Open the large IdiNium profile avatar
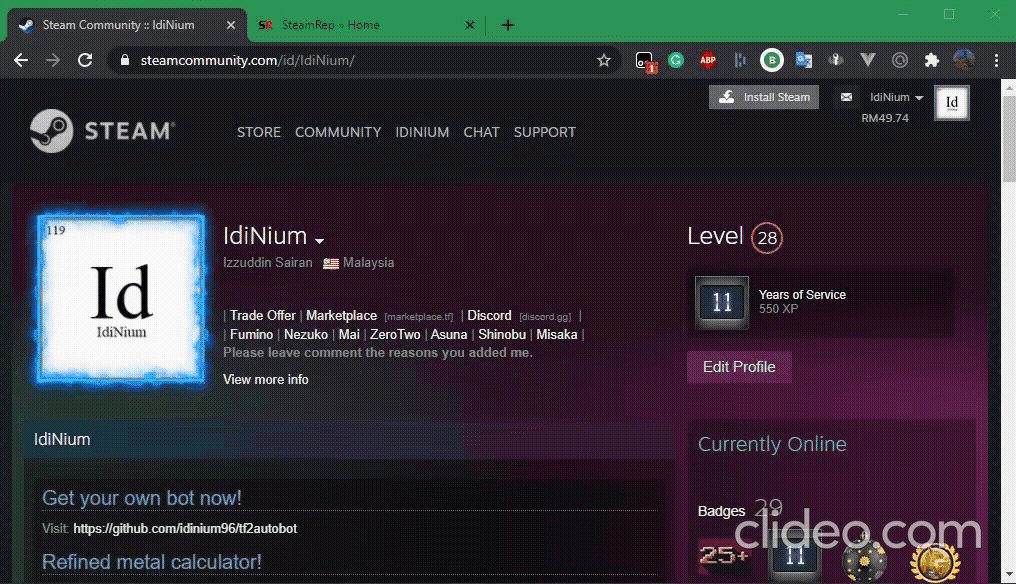Screen dimensions: 1016x584 [121, 298]
